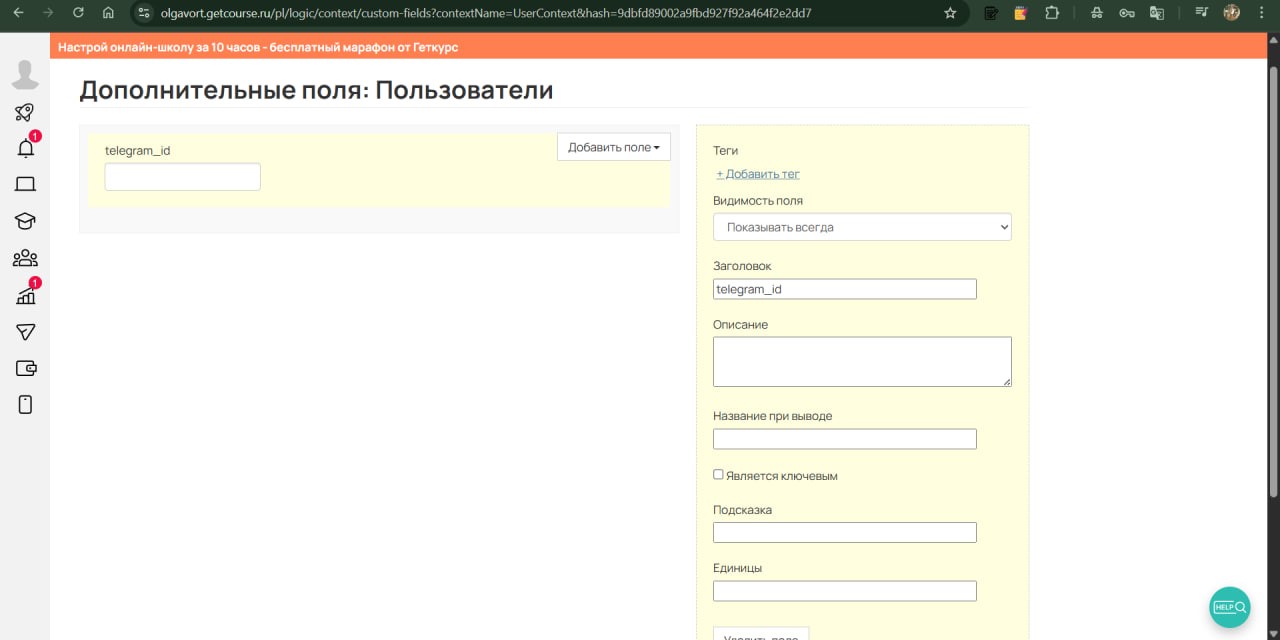This screenshot has height=640, width=1280.
Task: Open the bar chart analytics icon
Action: 26,296
